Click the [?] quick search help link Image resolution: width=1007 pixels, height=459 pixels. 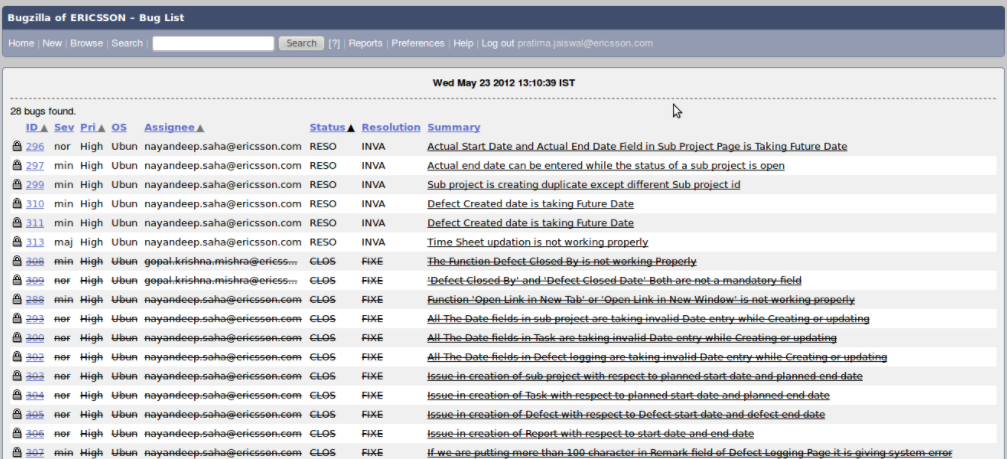click(334, 44)
